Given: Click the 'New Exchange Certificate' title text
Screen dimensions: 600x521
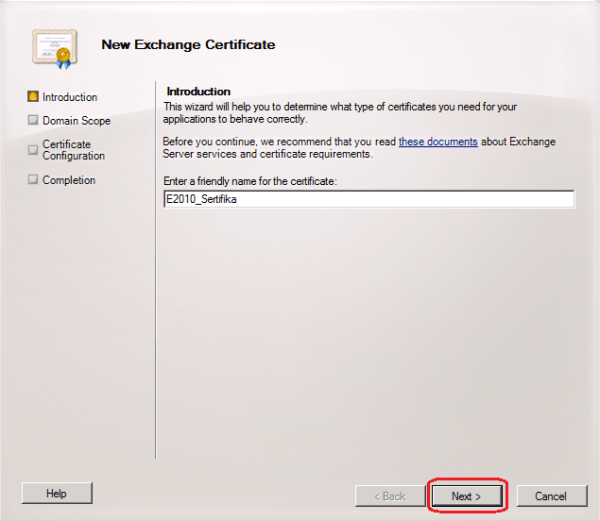Looking at the screenshot, I should pyautogui.click(x=188, y=45).
